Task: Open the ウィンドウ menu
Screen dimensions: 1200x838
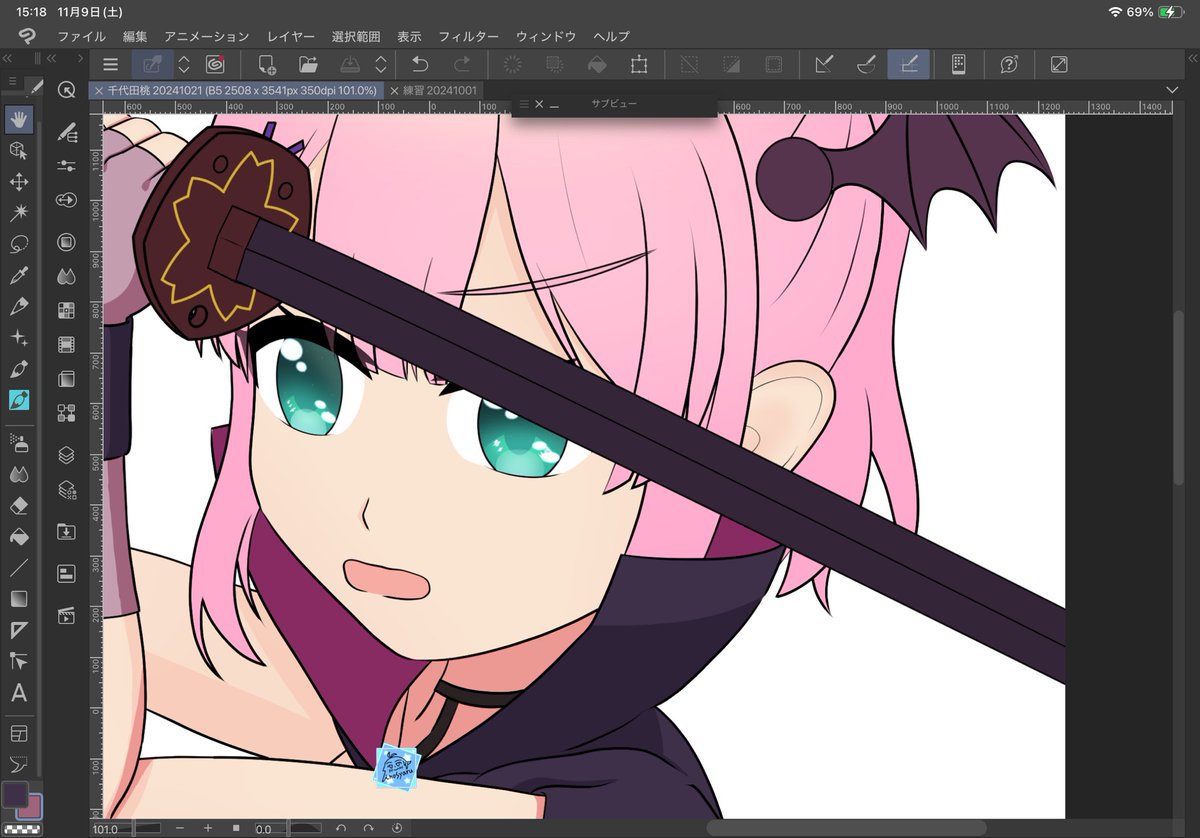Action: click(546, 36)
